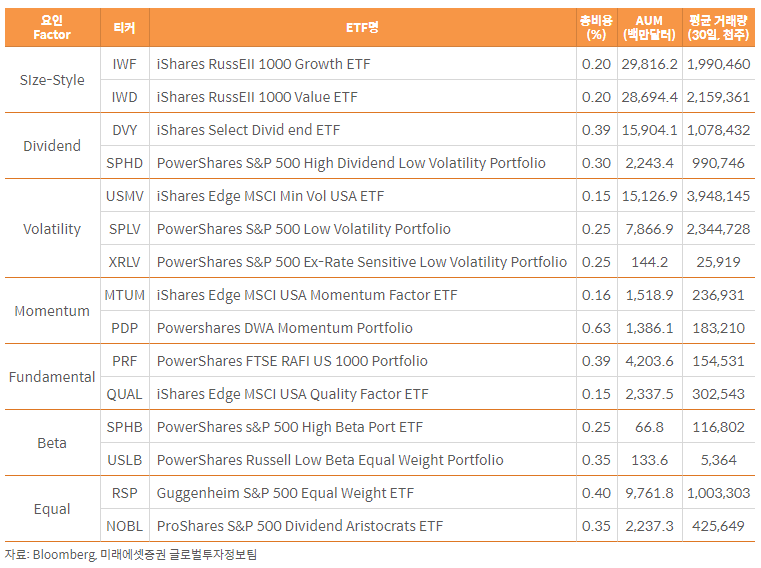761x568 pixels.
Task: Click AUM value 15,126.9
Action: point(649,196)
